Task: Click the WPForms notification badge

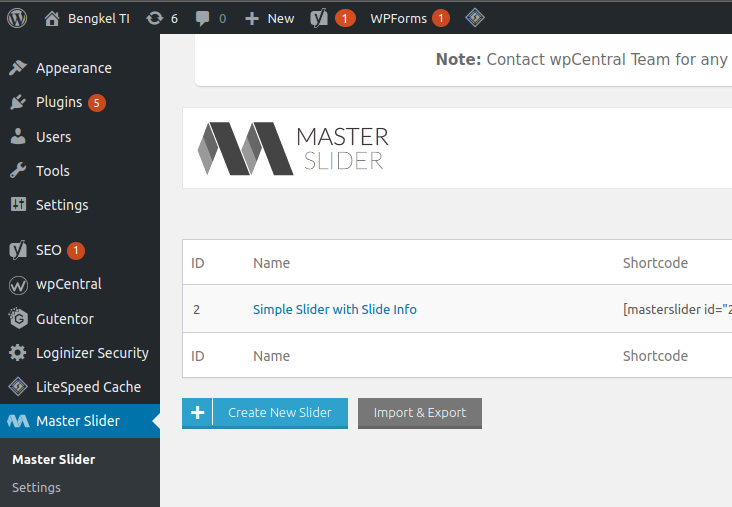Action: pyautogui.click(x=440, y=19)
